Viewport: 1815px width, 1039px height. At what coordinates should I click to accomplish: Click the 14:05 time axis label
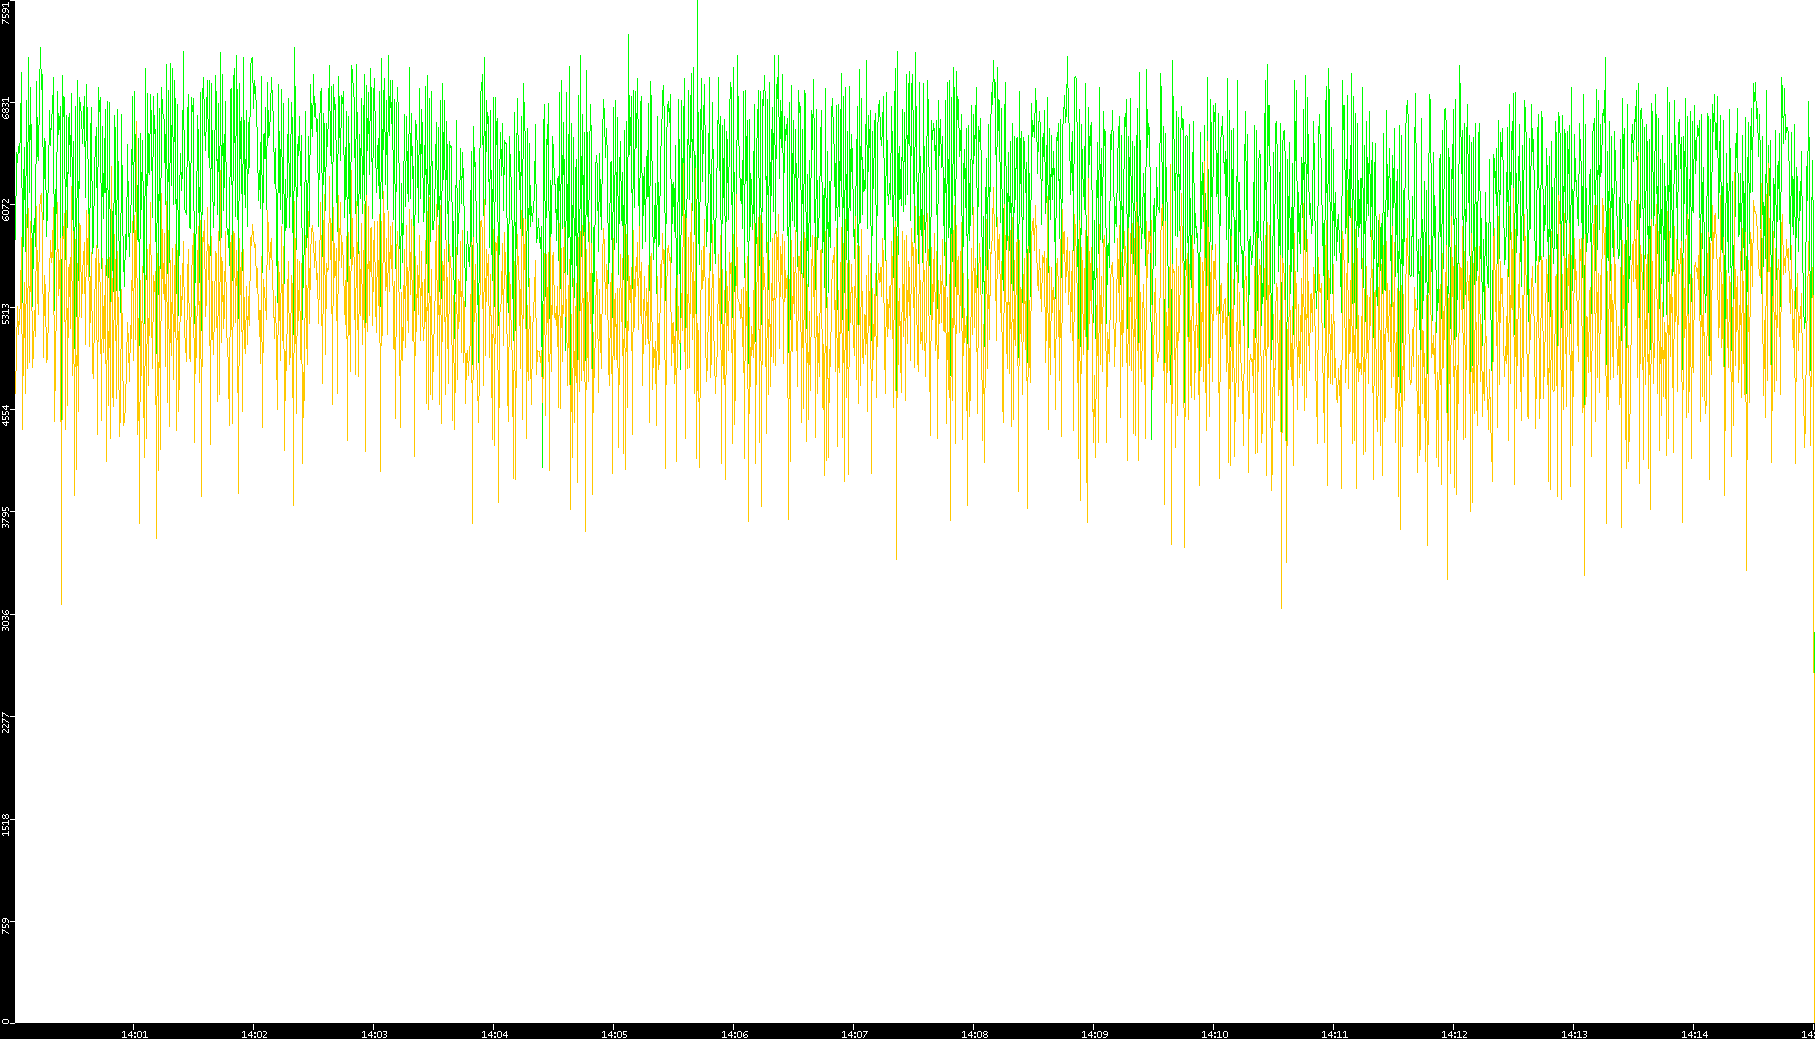point(614,1034)
